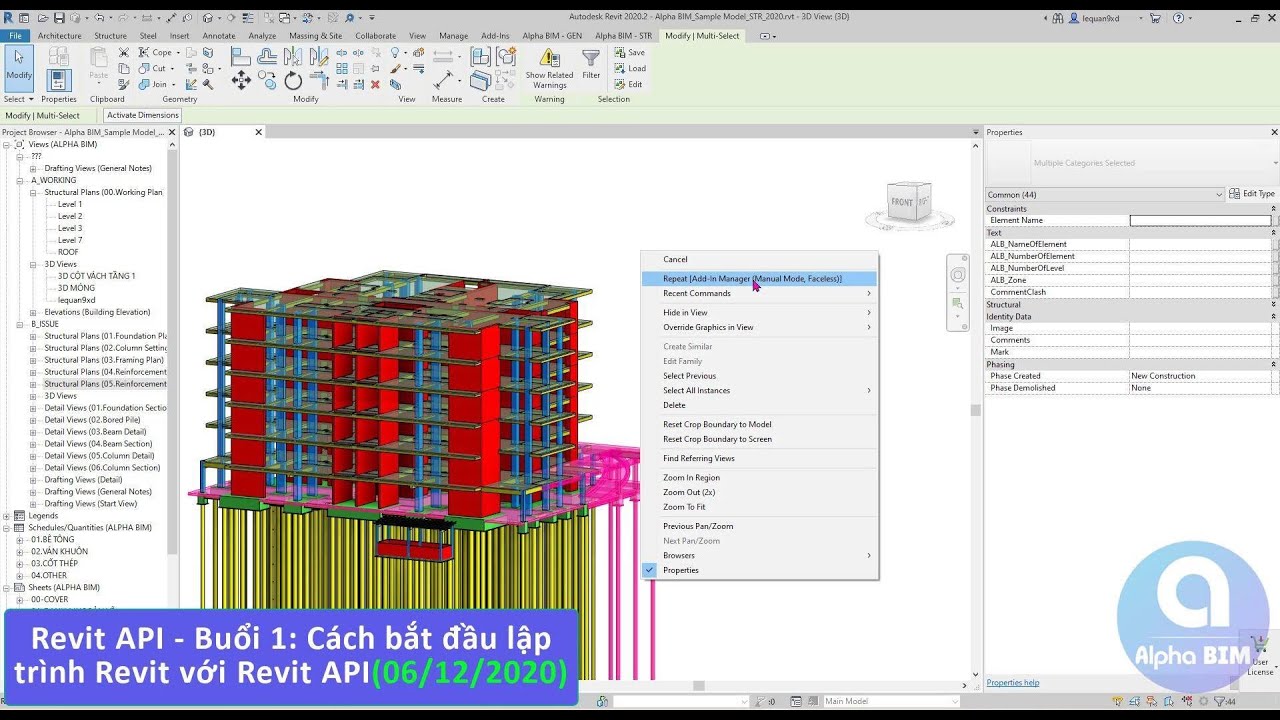Viewport: 1280px width, 720px height.
Task: Click the ViewCube FRONT face
Action: [901, 202]
